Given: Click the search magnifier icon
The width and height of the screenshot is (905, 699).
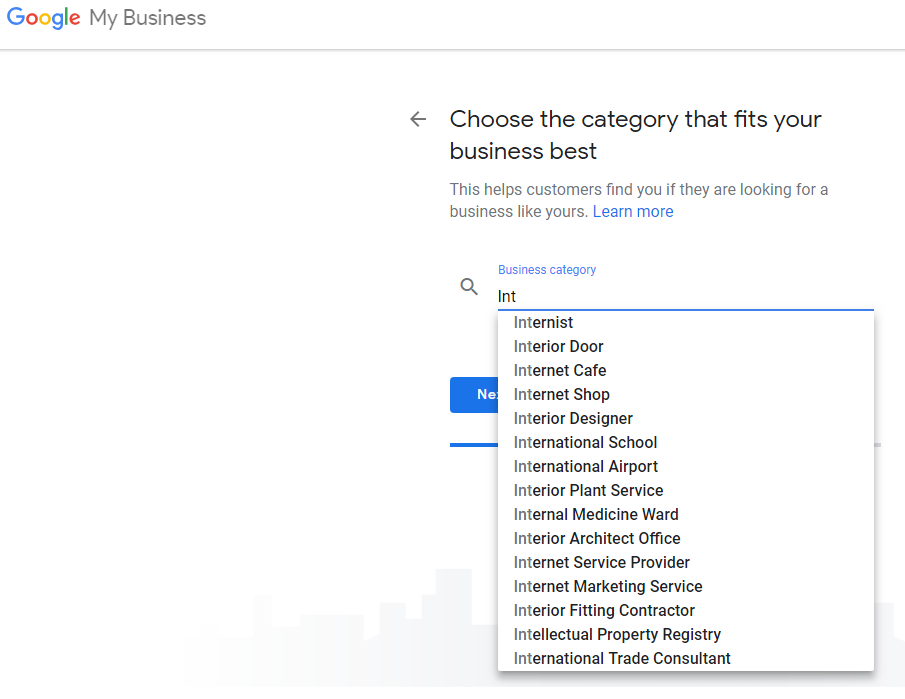Looking at the screenshot, I should click(x=469, y=287).
